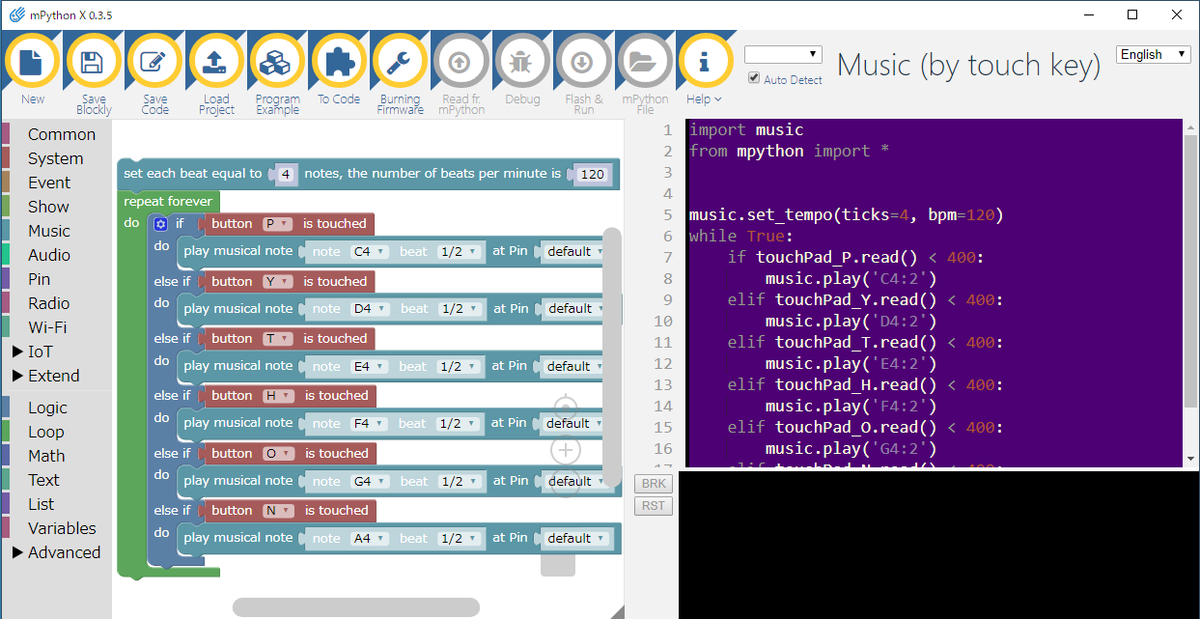Select the List block category
This screenshot has width=1200, height=619.
(x=41, y=504)
